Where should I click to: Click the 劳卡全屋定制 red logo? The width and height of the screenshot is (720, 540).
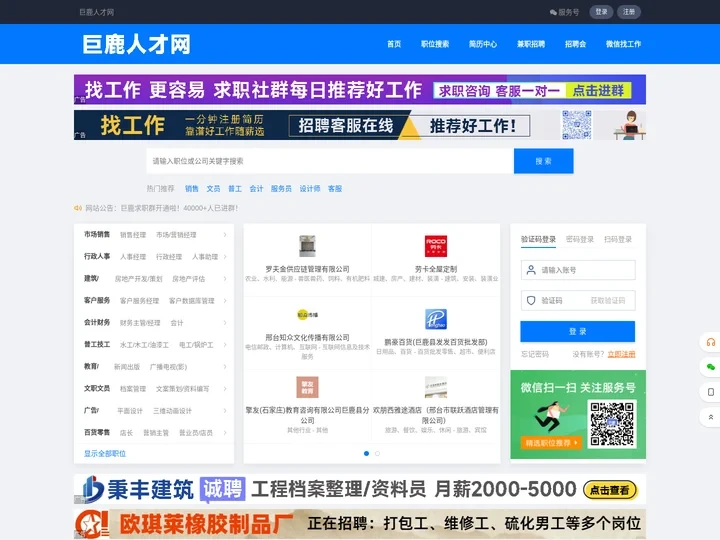(x=436, y=246)
